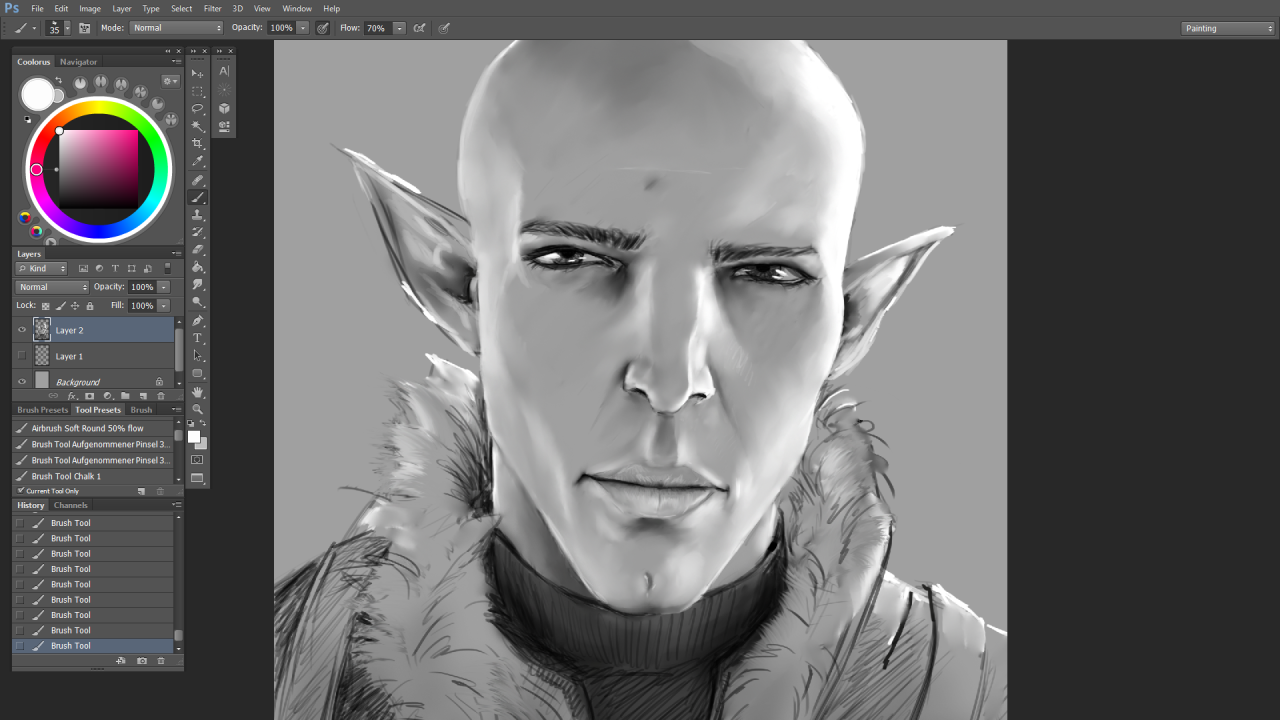Click the Coolorus white foreground colour circle
1280x720 pixels.
(x=37, y=94)
